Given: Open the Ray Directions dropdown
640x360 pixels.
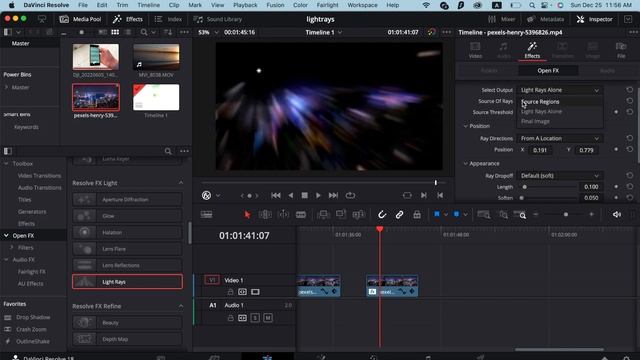Looking at the screenshot, I should pos(560,138).
